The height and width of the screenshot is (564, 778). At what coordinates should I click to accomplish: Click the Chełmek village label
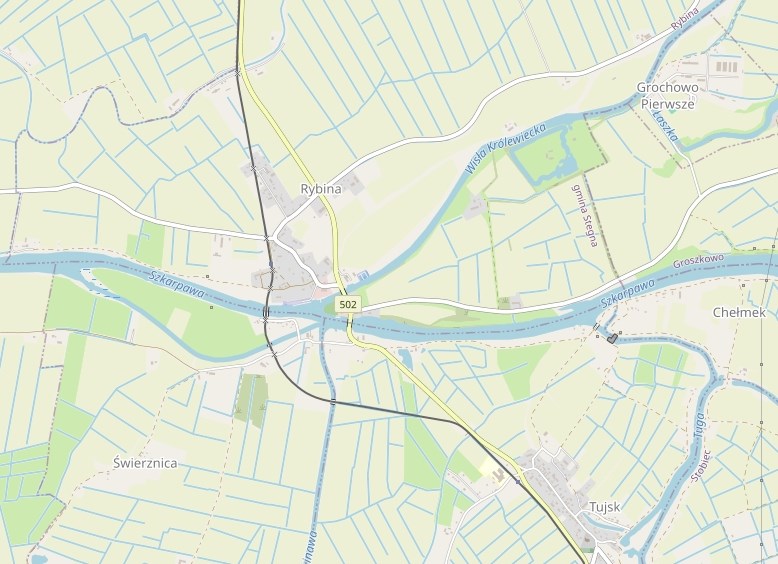[x=739, y=313]
